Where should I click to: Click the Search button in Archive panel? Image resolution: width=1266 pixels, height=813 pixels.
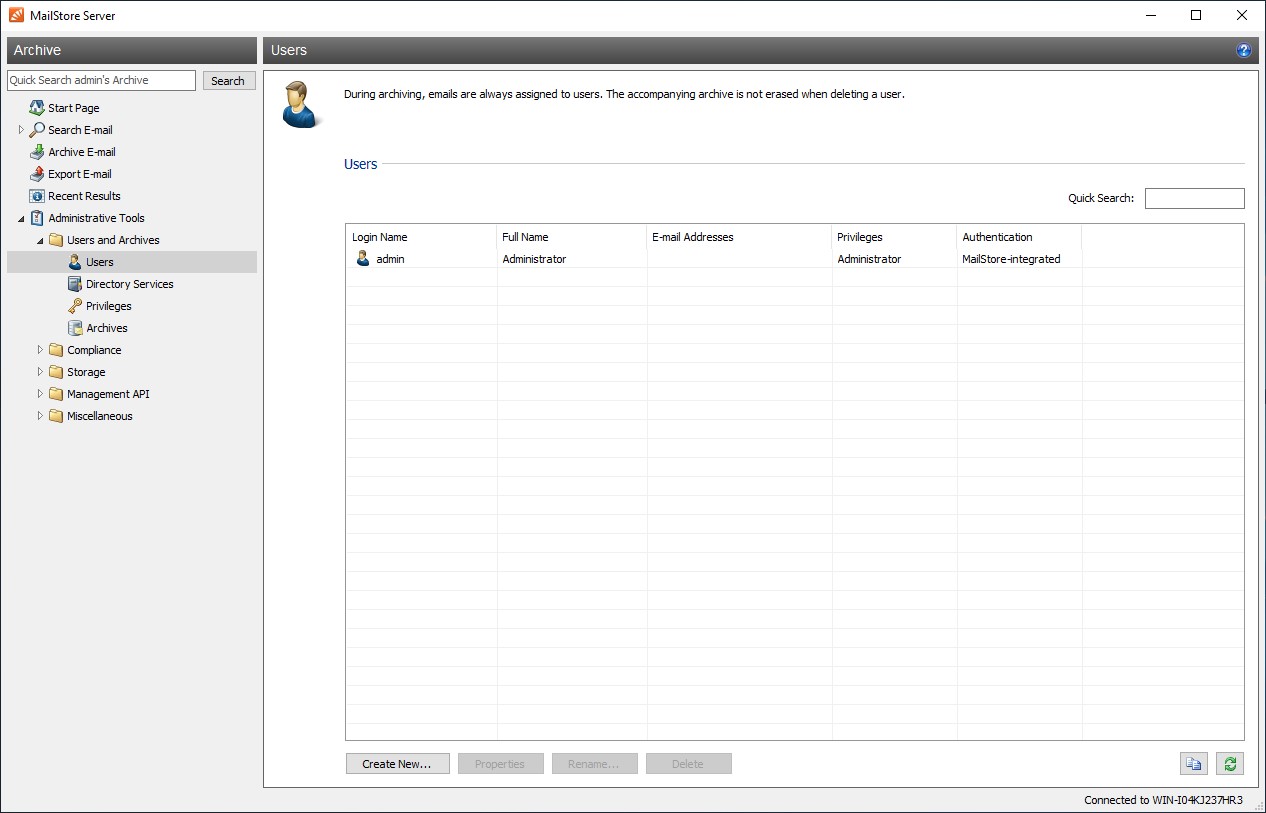pyautogui.click(x=228, y=81)
